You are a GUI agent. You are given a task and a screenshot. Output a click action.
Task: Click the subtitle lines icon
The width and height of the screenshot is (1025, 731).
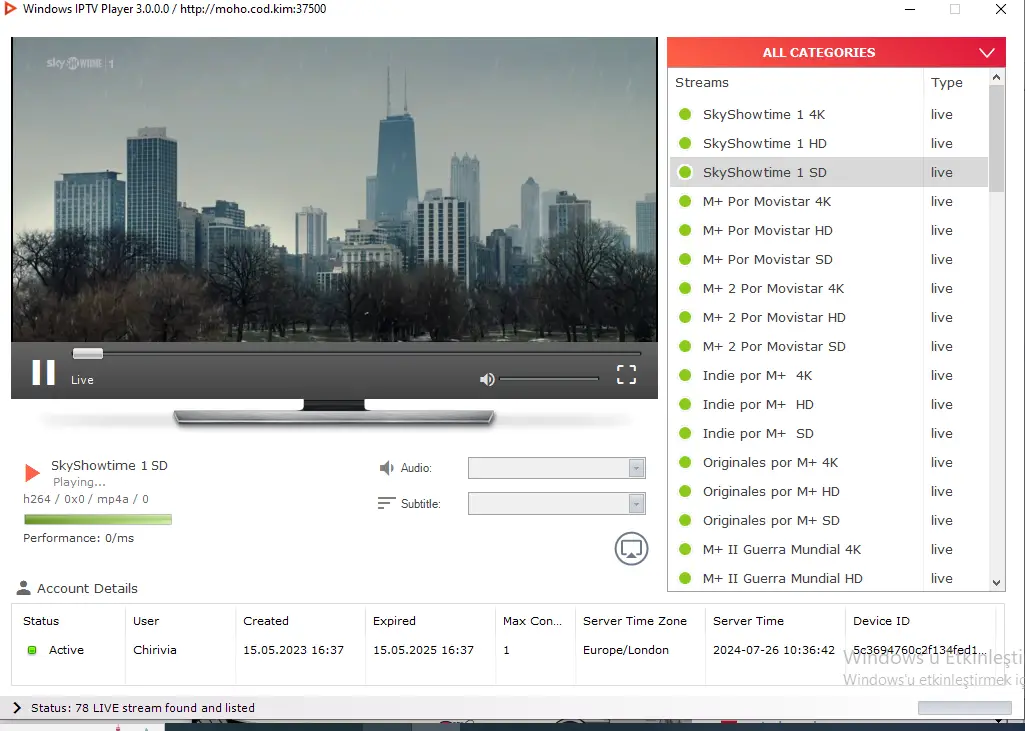click(x=386, y=503)
